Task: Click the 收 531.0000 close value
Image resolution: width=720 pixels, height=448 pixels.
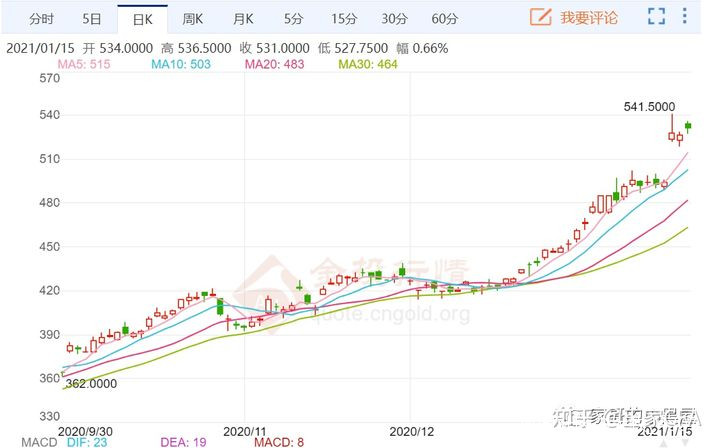Action: [275, 48]
